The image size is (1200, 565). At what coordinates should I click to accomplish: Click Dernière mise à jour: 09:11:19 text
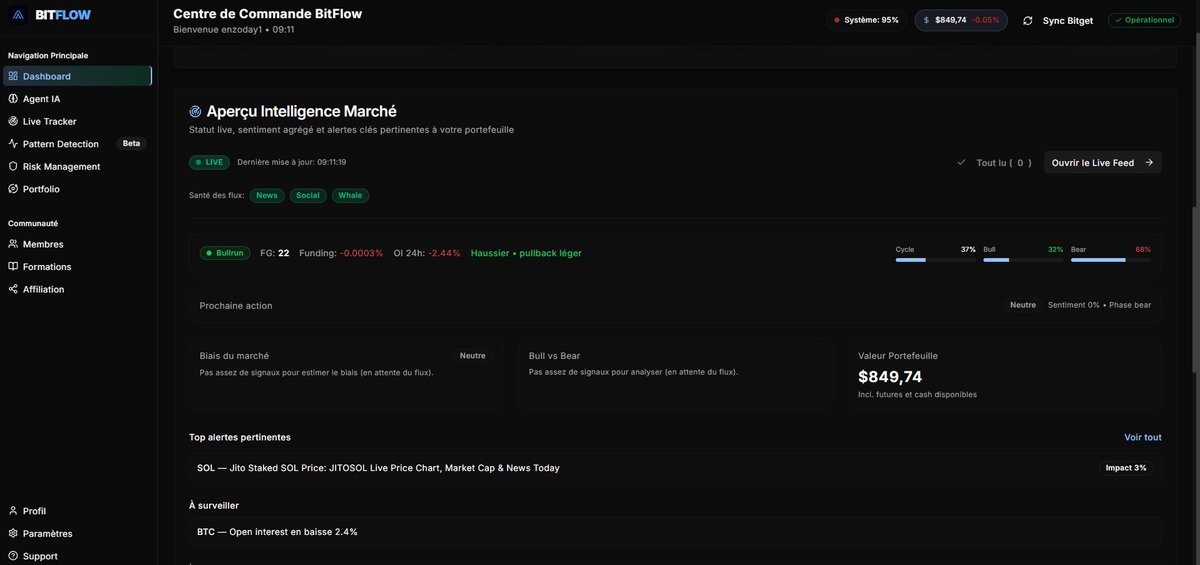point(292,162)
